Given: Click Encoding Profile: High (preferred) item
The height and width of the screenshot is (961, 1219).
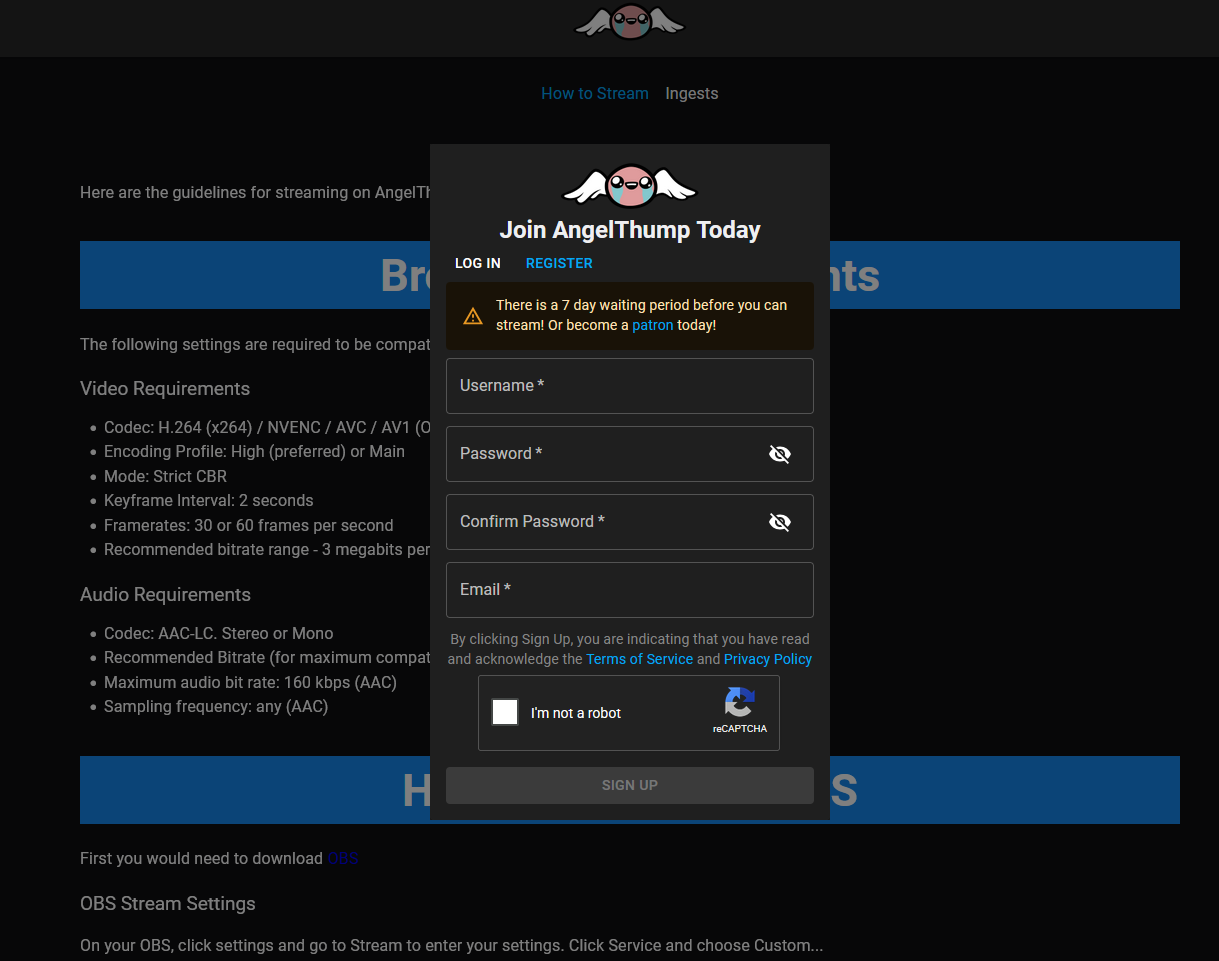Looking at the screenshot, I should [254, 451].
